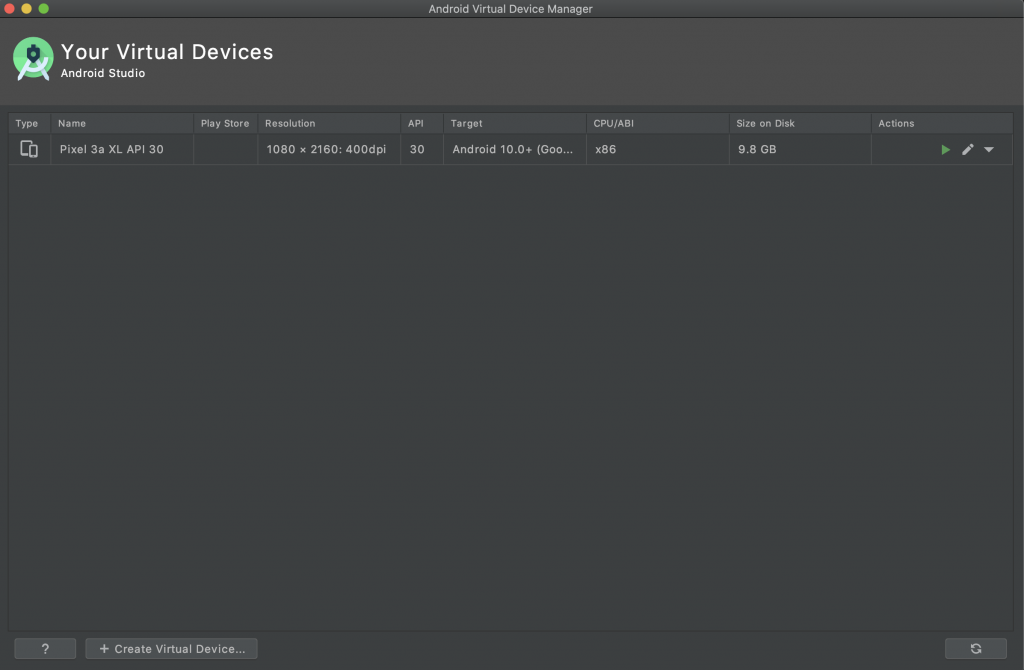The width and height of the screenshot is (1024, 670).
Task: Sort by the Type column header
Action: tap(30, 123)
